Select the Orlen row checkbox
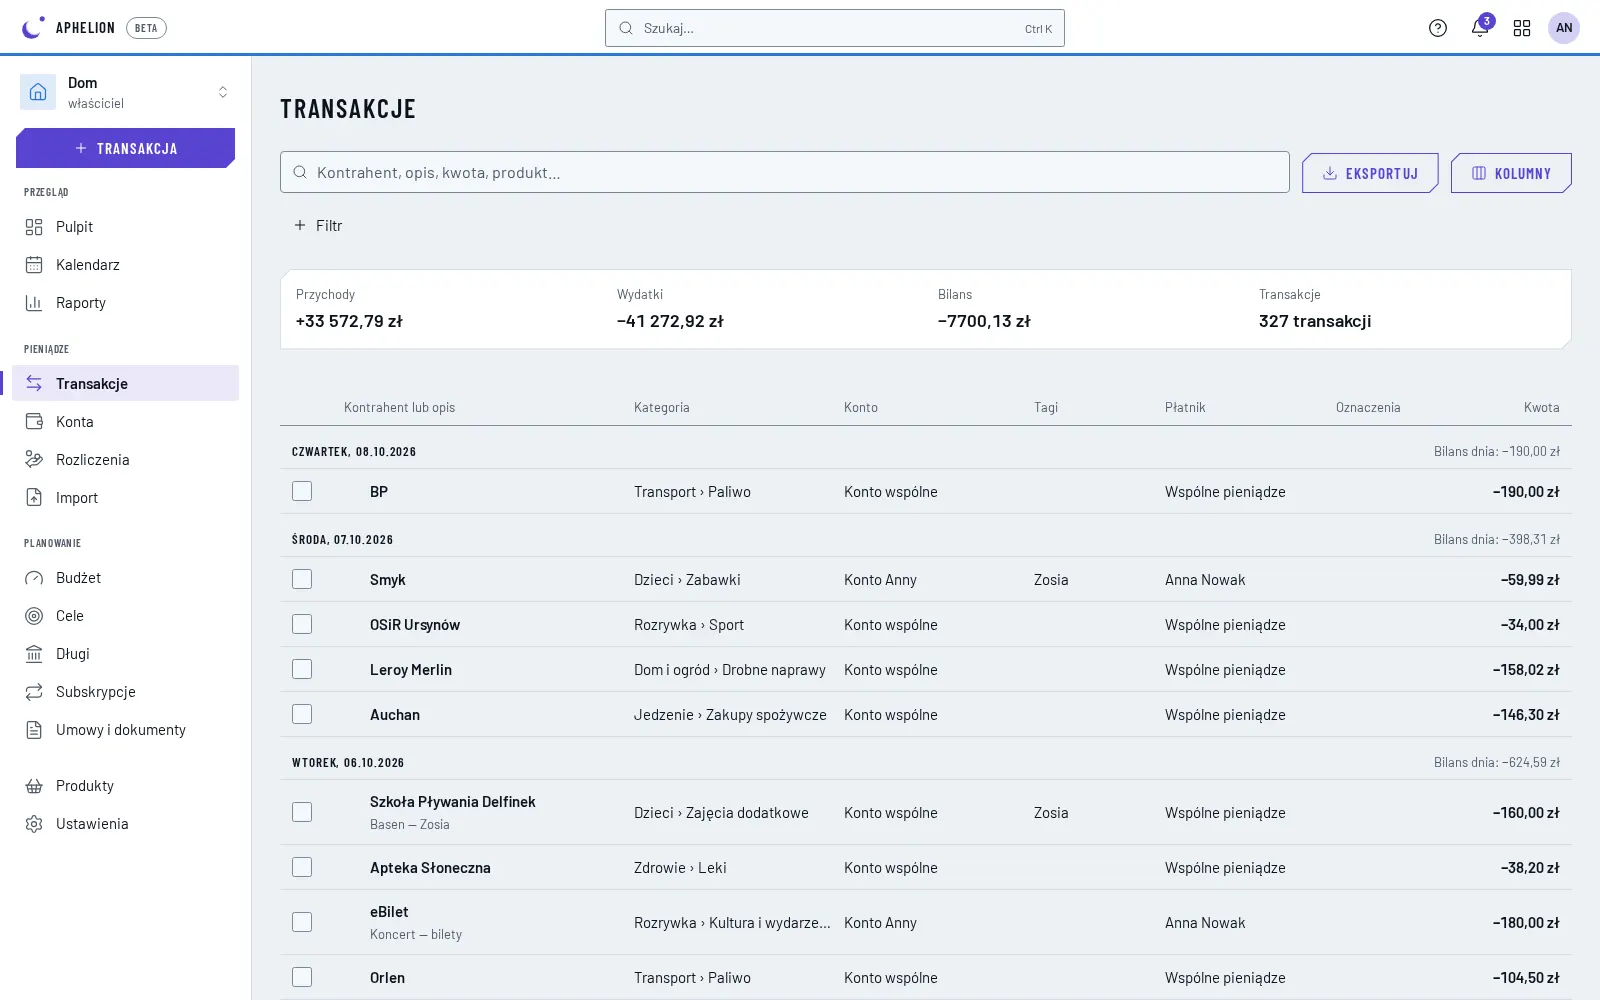The image size is (1600, 1000). click(x=302, y=977)
